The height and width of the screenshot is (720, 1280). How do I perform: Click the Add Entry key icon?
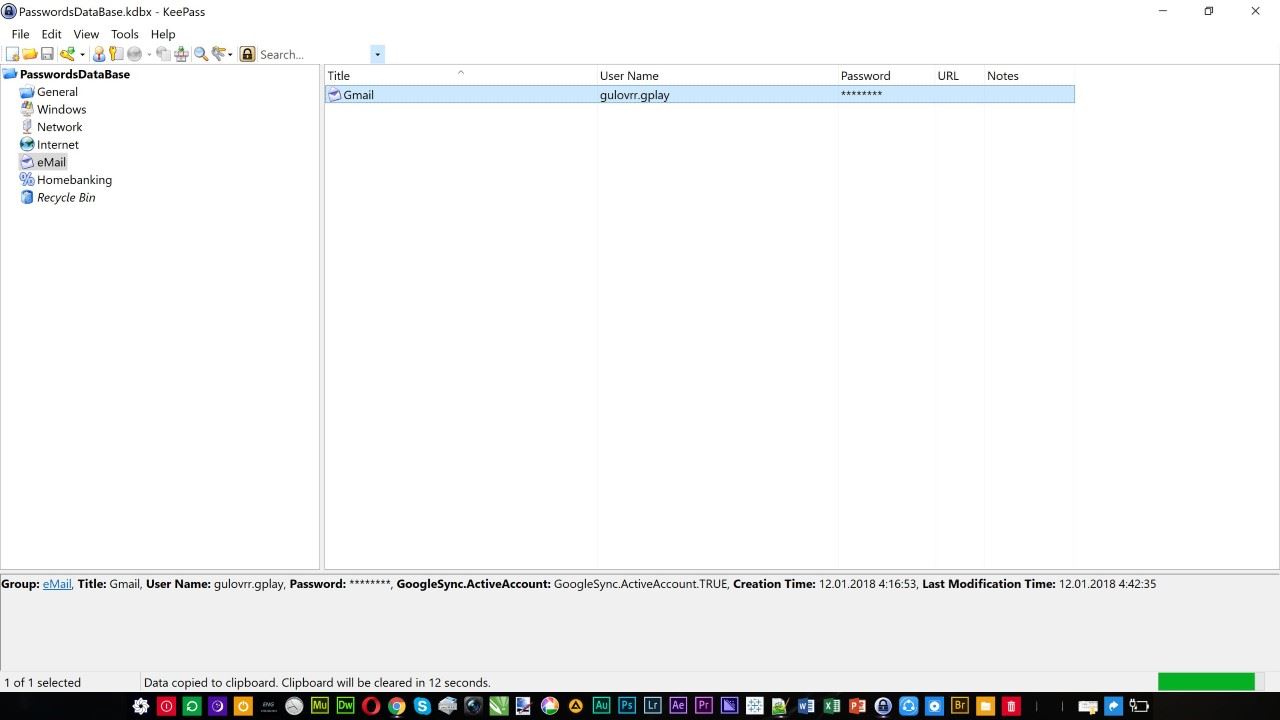(67, 54)
